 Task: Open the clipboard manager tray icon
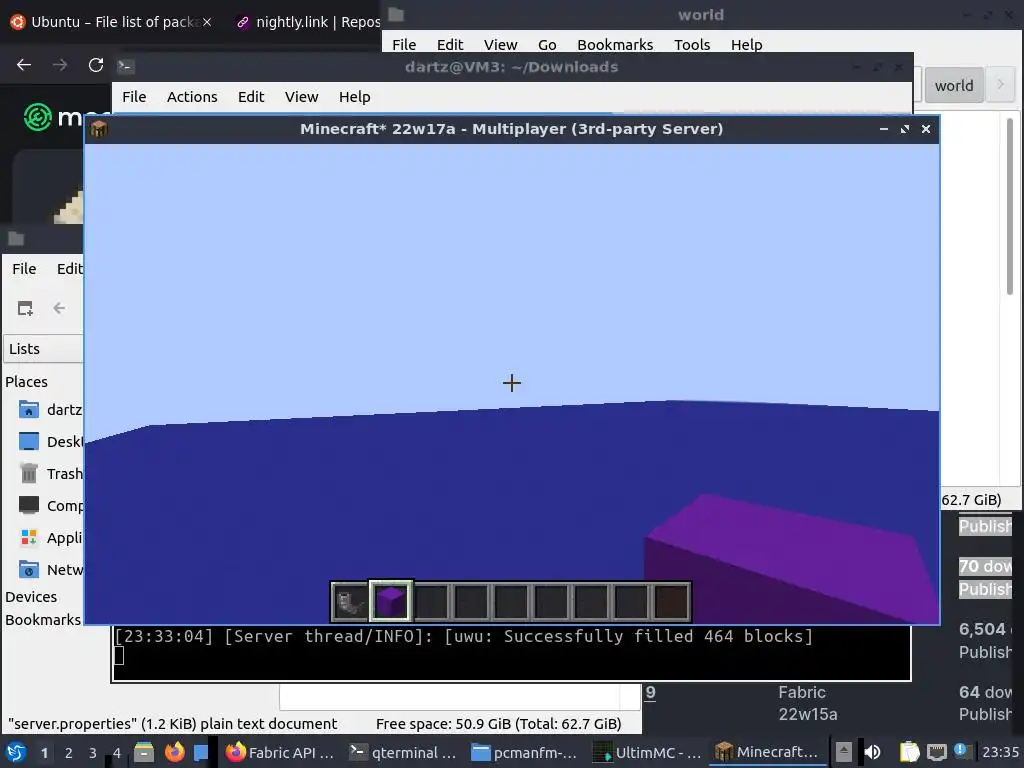point(909,752)
